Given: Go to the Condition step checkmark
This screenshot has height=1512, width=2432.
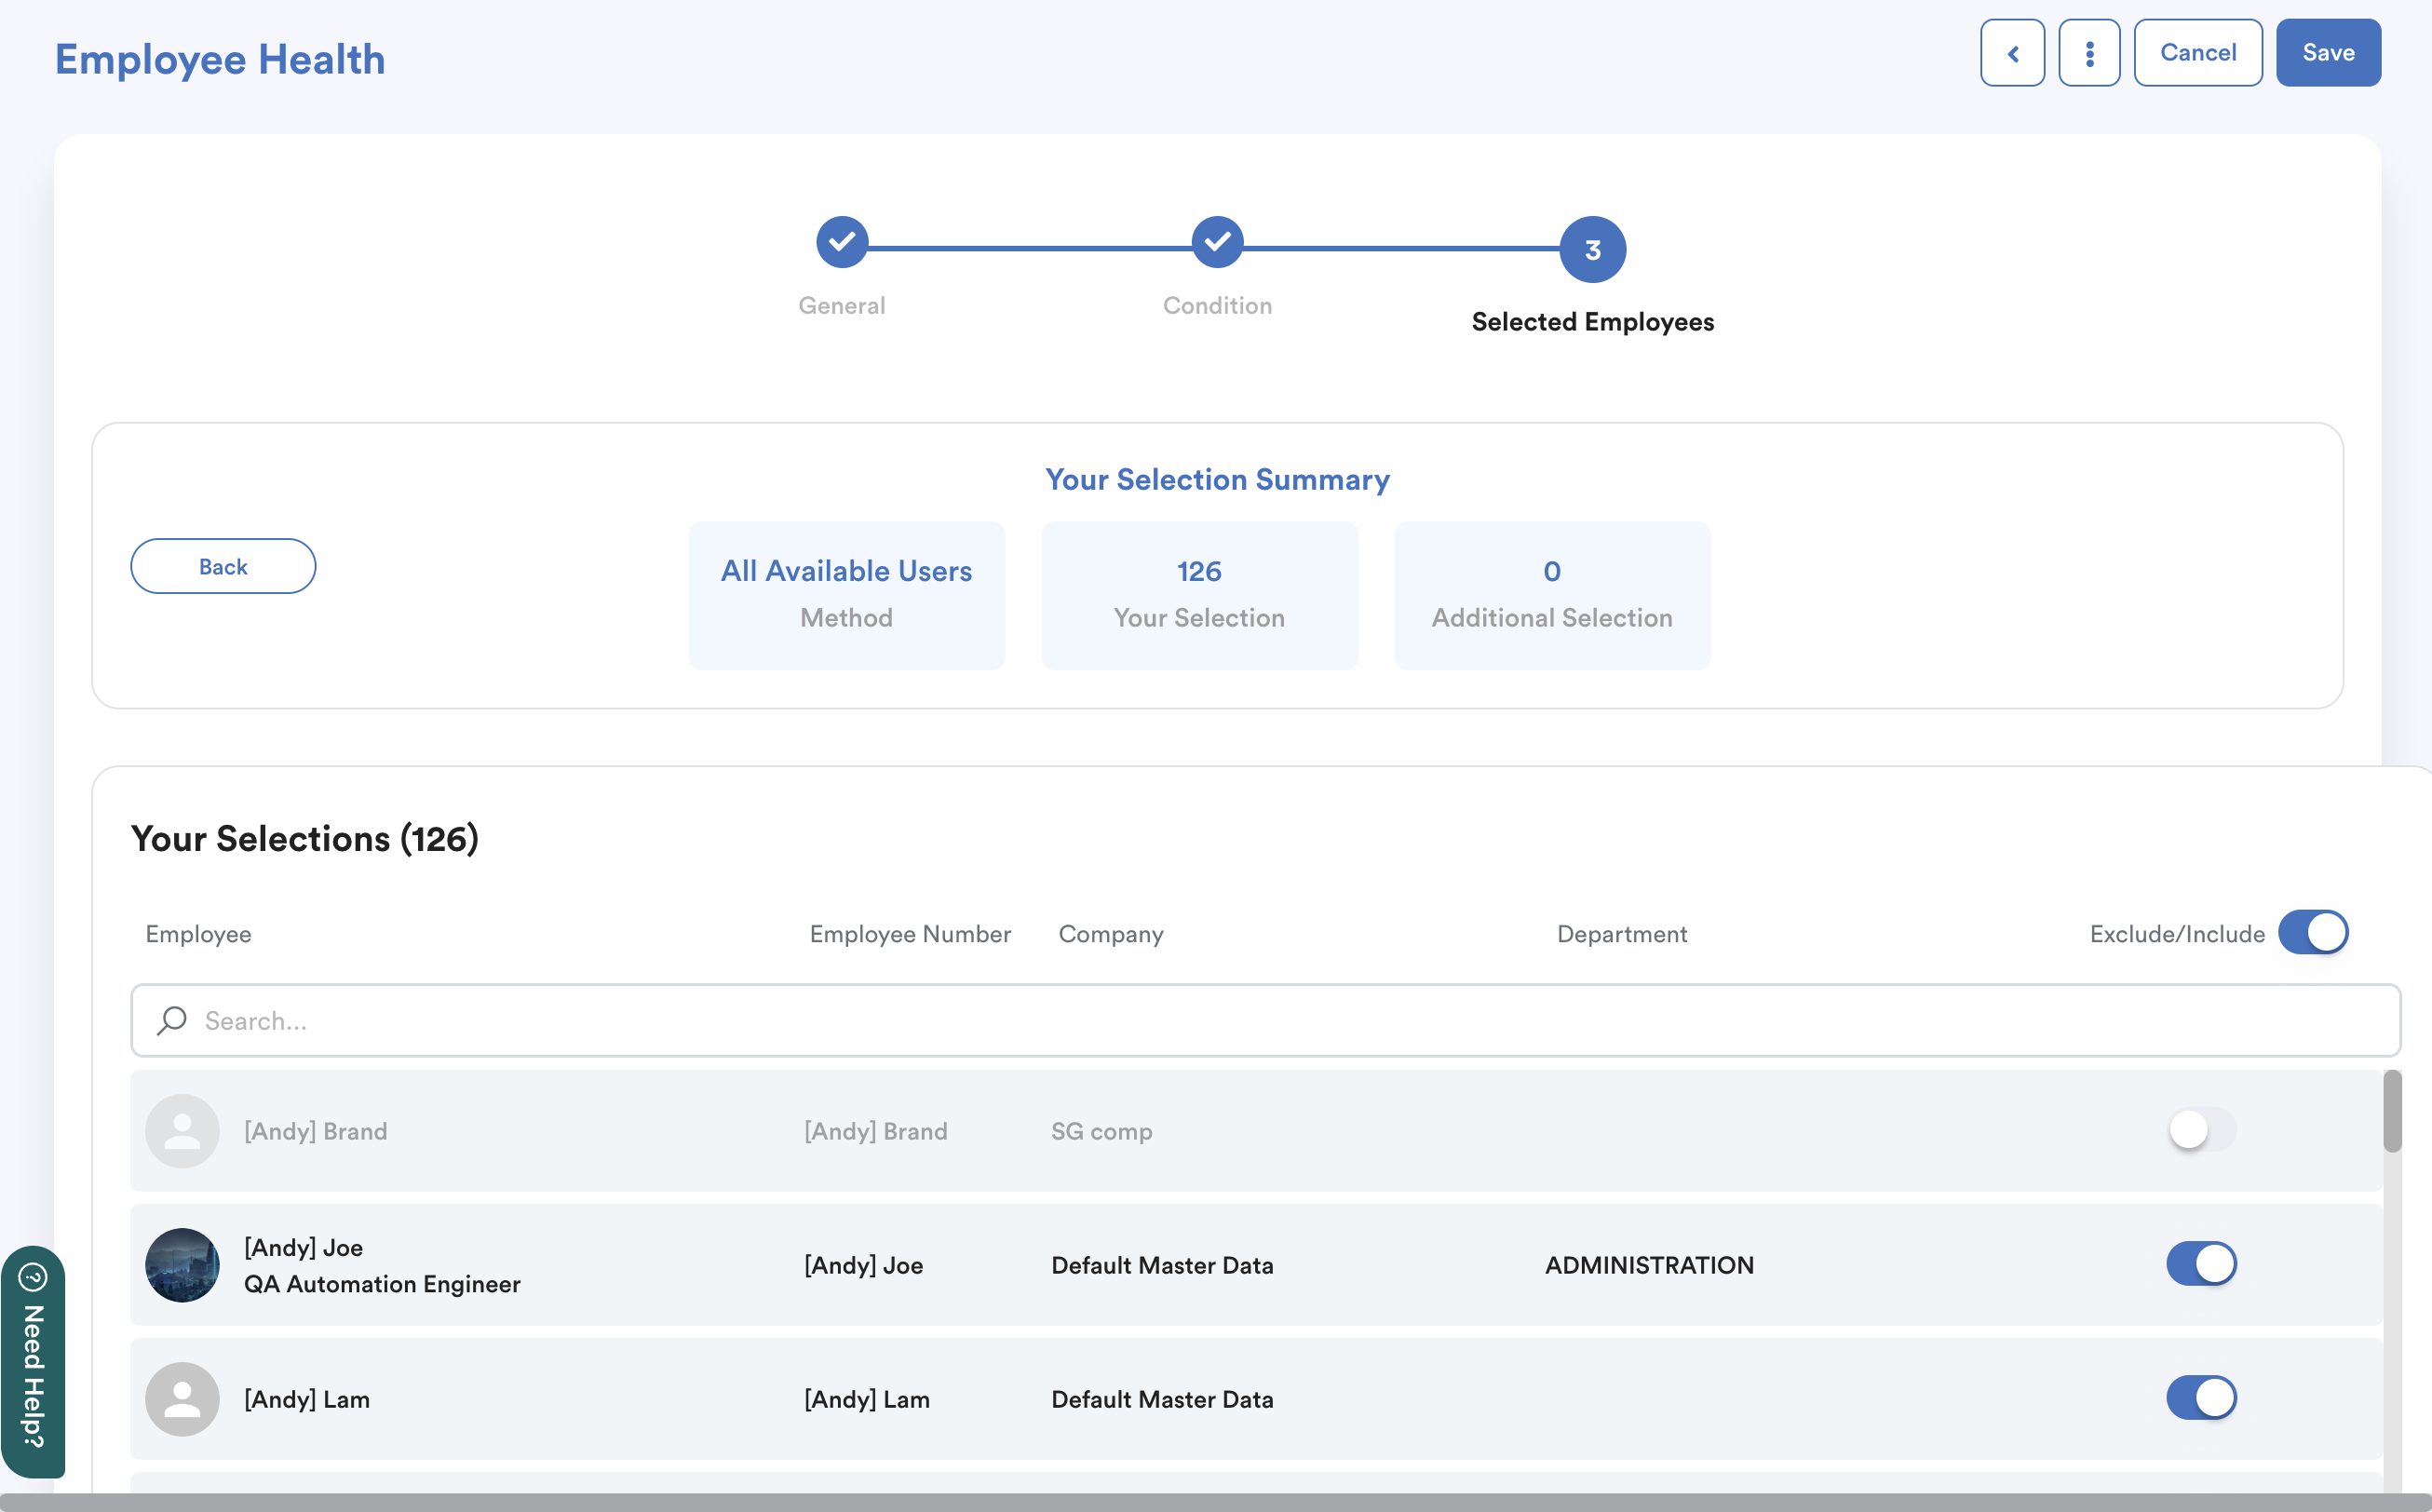Looking at the screenshot, I should coord(1217,242).
